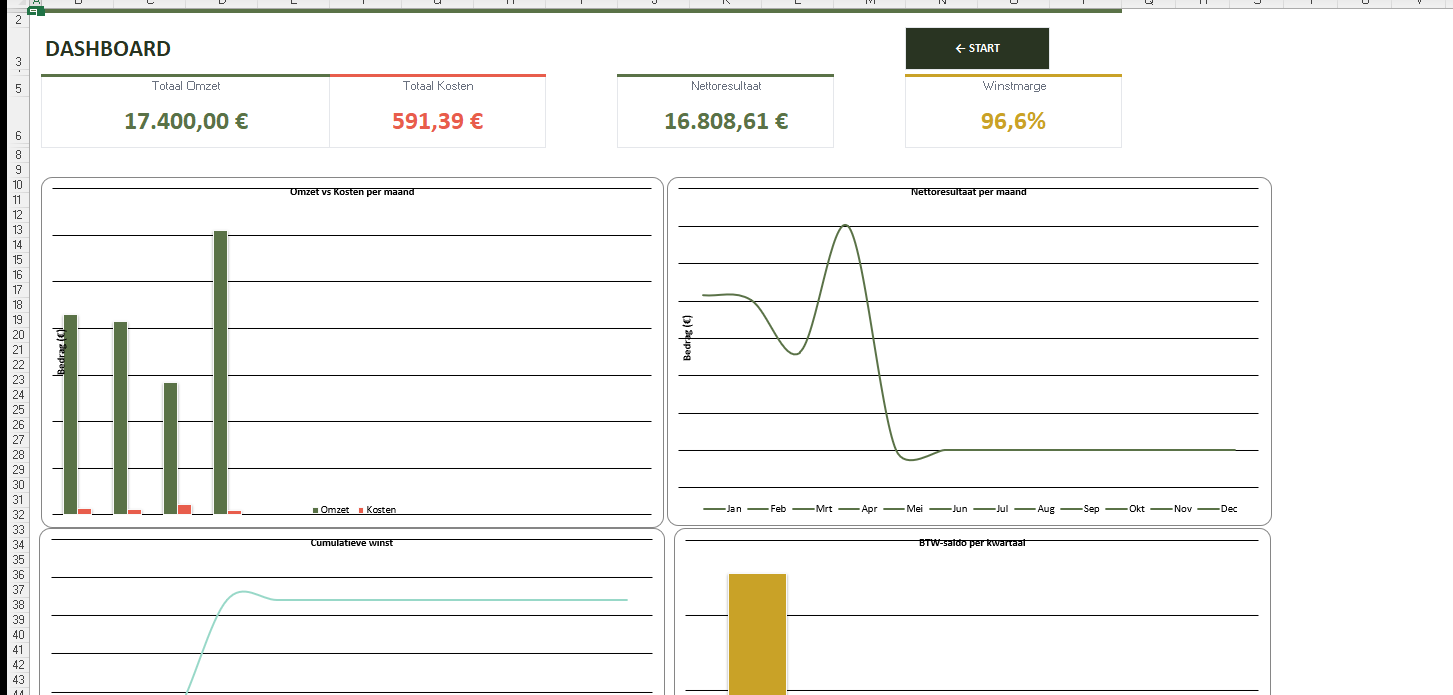Select row header 20

pos(19,350)
